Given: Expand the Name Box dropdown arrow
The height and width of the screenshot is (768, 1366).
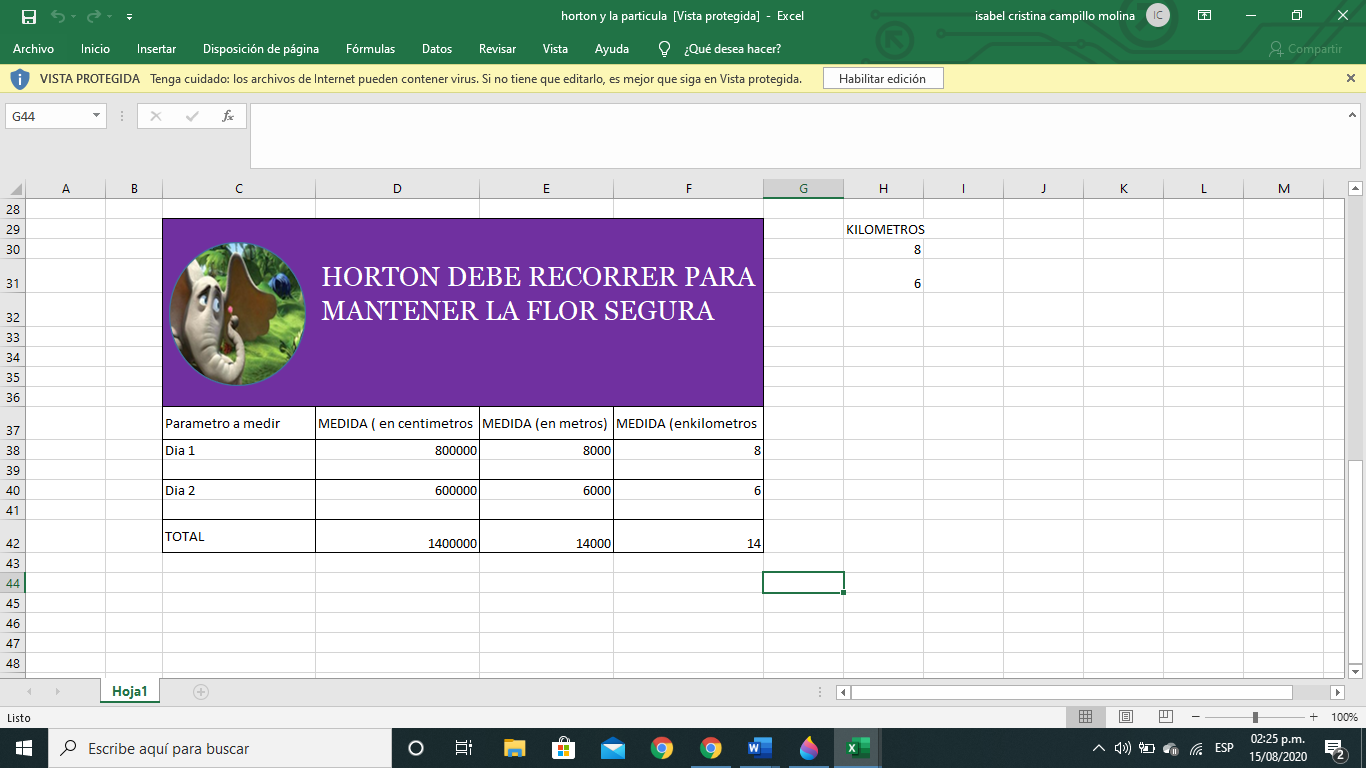Looking at the screenshot, I should 97,116.
